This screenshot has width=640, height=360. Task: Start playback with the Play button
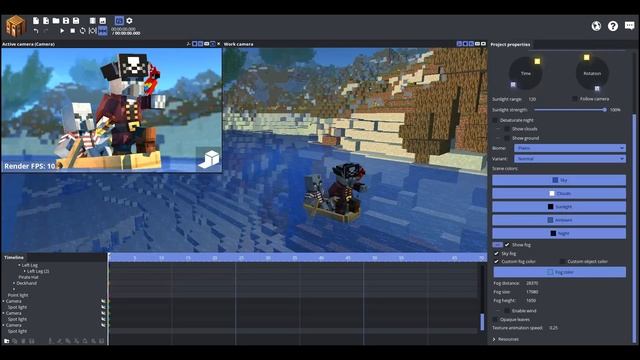(62, 31)
